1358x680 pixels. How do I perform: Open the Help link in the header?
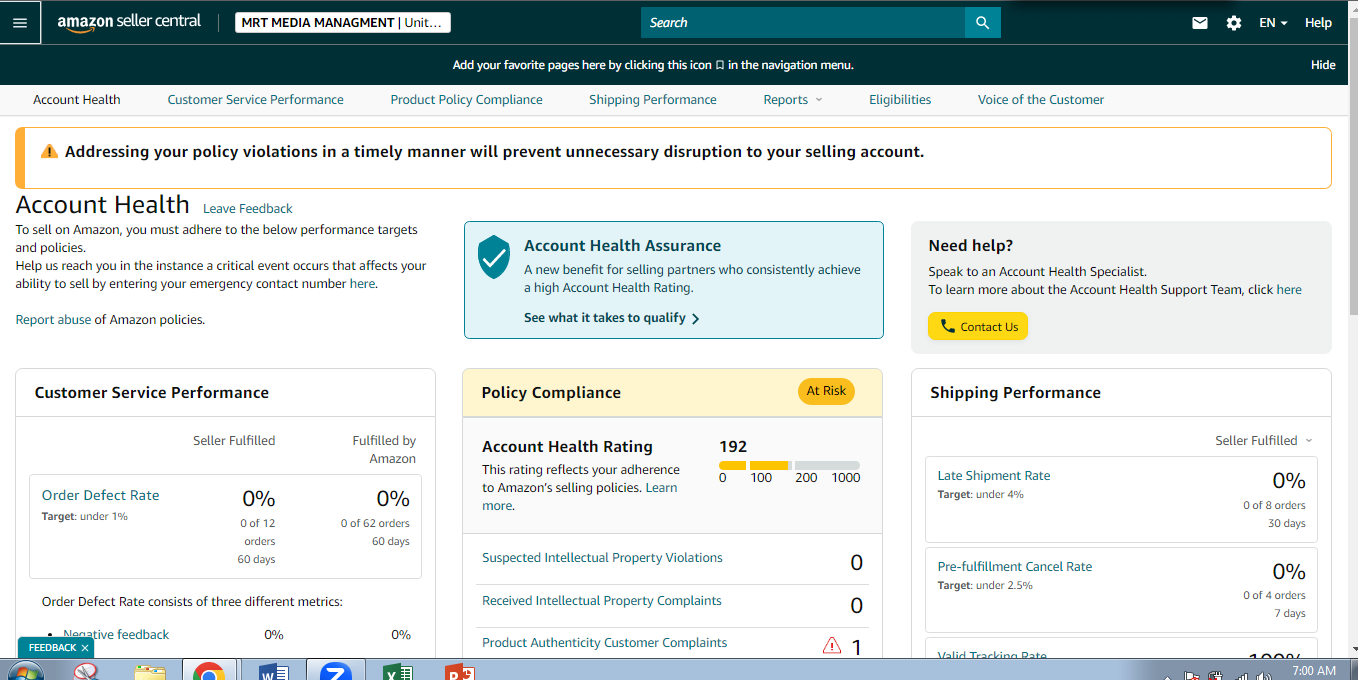1318,22
